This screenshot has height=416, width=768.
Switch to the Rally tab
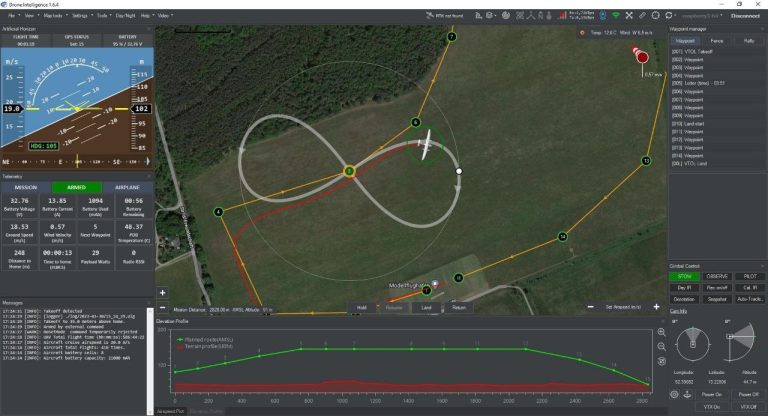(747, 41)
